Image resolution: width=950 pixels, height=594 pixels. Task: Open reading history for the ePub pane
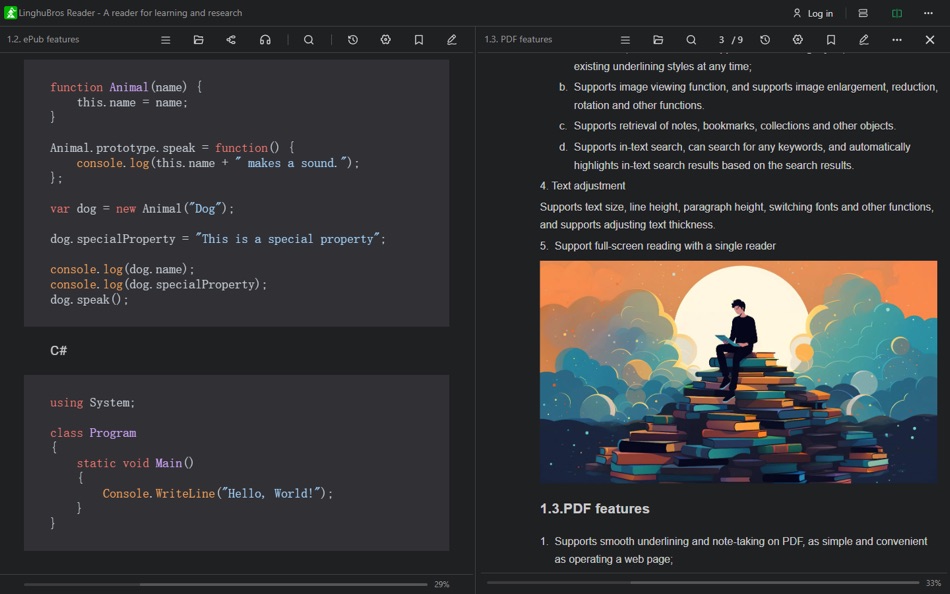pyautogui.click(x=351, y=39)
